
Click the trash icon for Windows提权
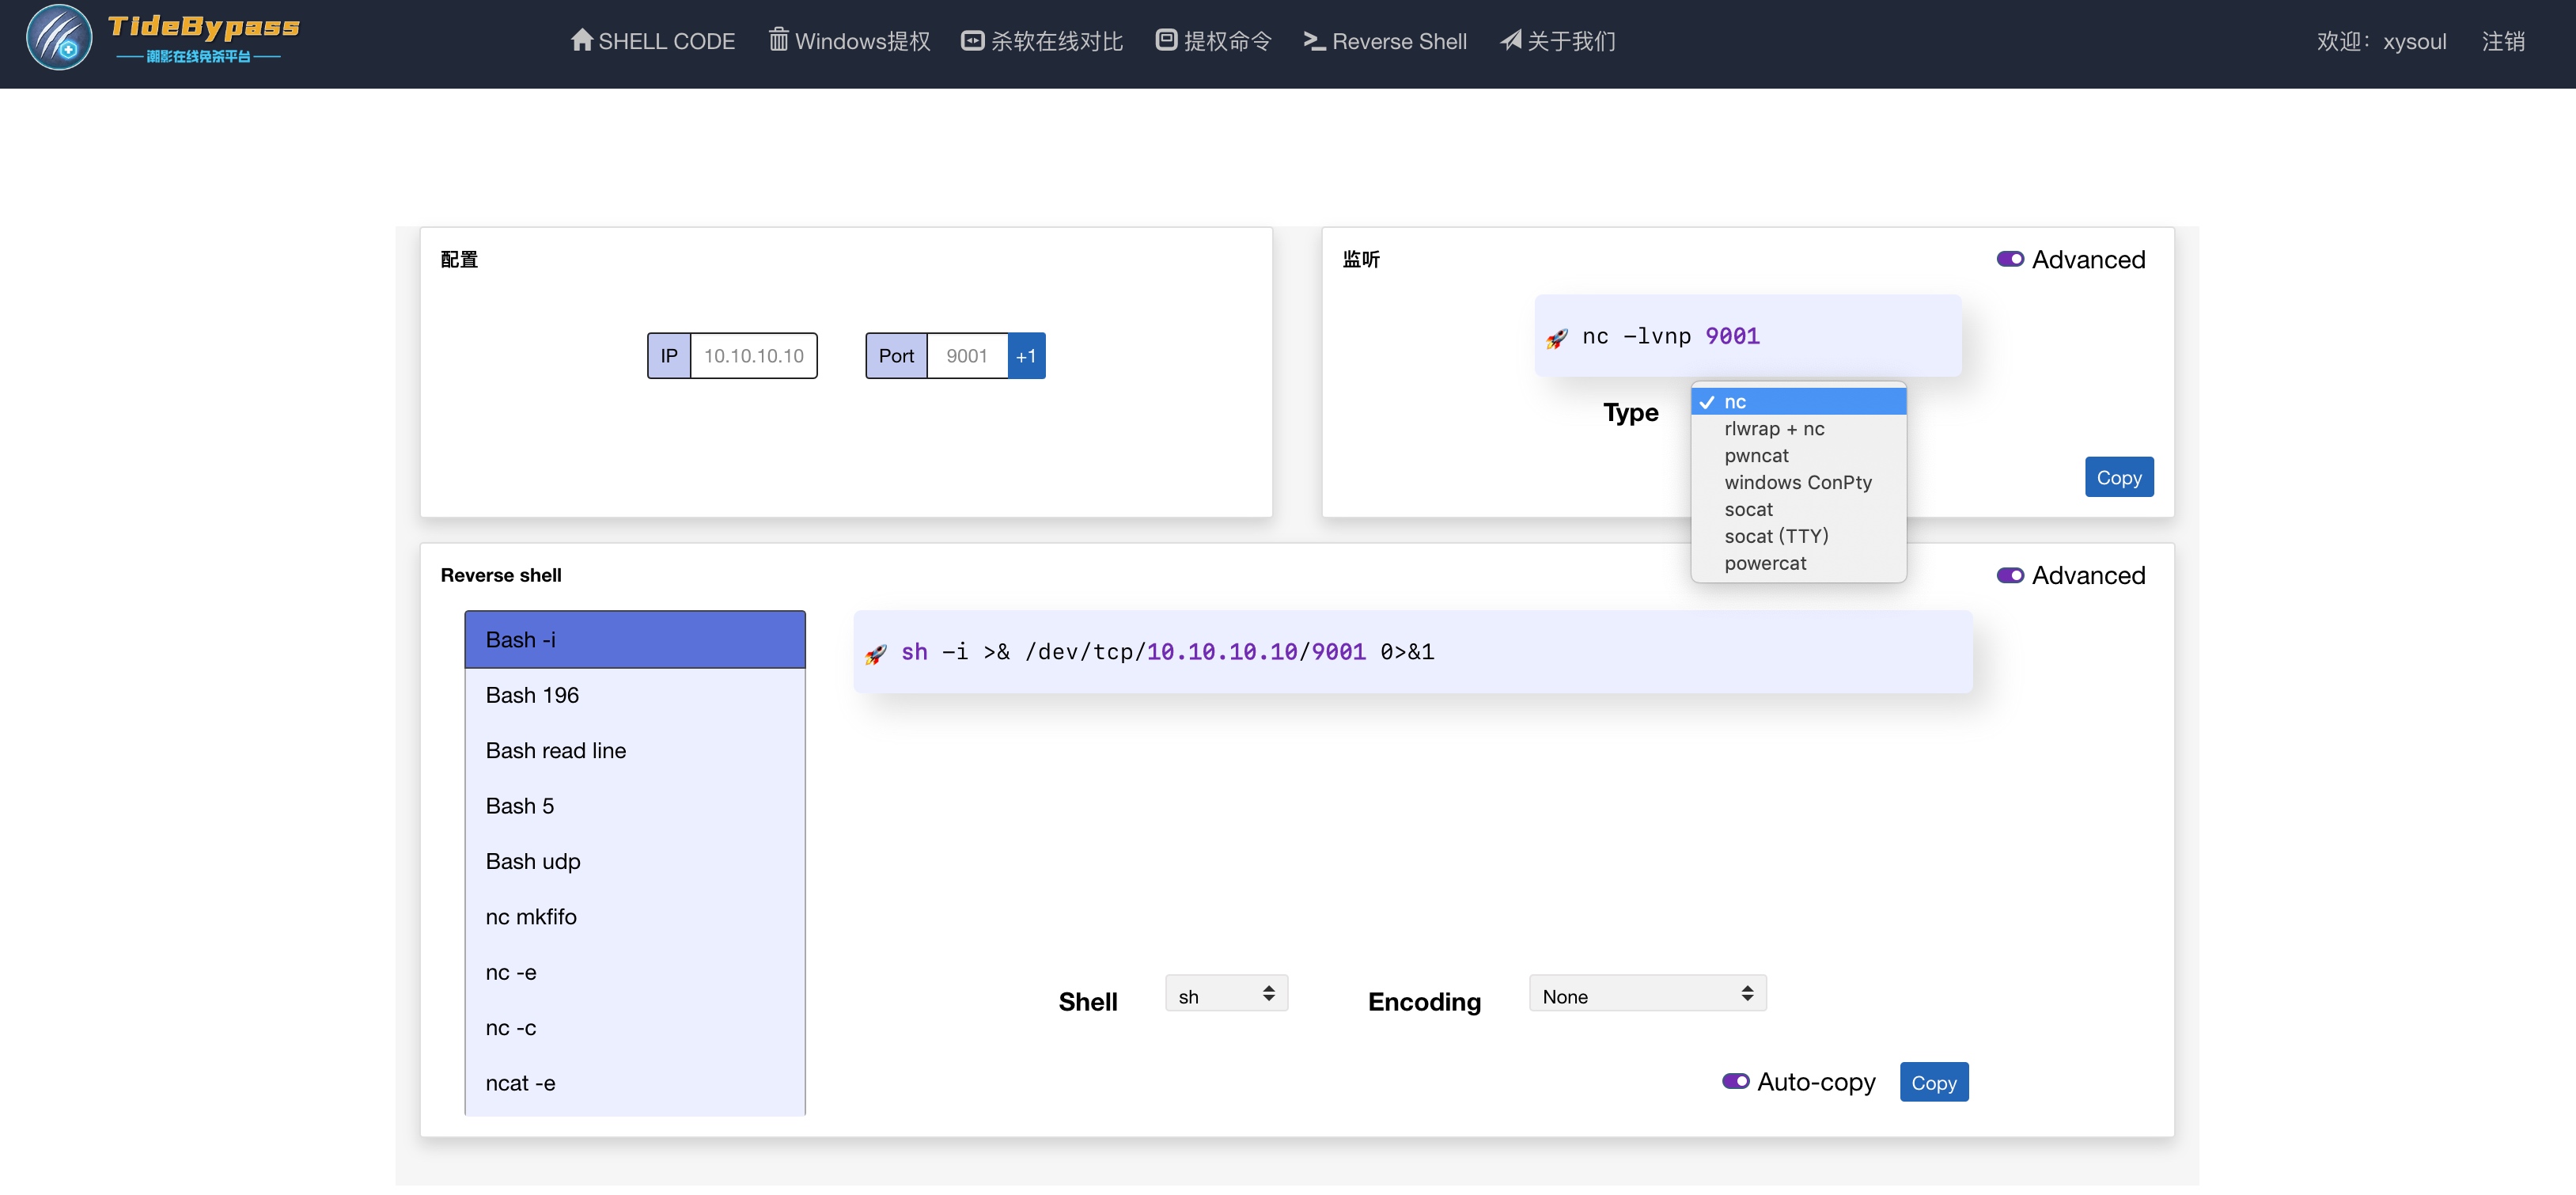tap(778, 40)
